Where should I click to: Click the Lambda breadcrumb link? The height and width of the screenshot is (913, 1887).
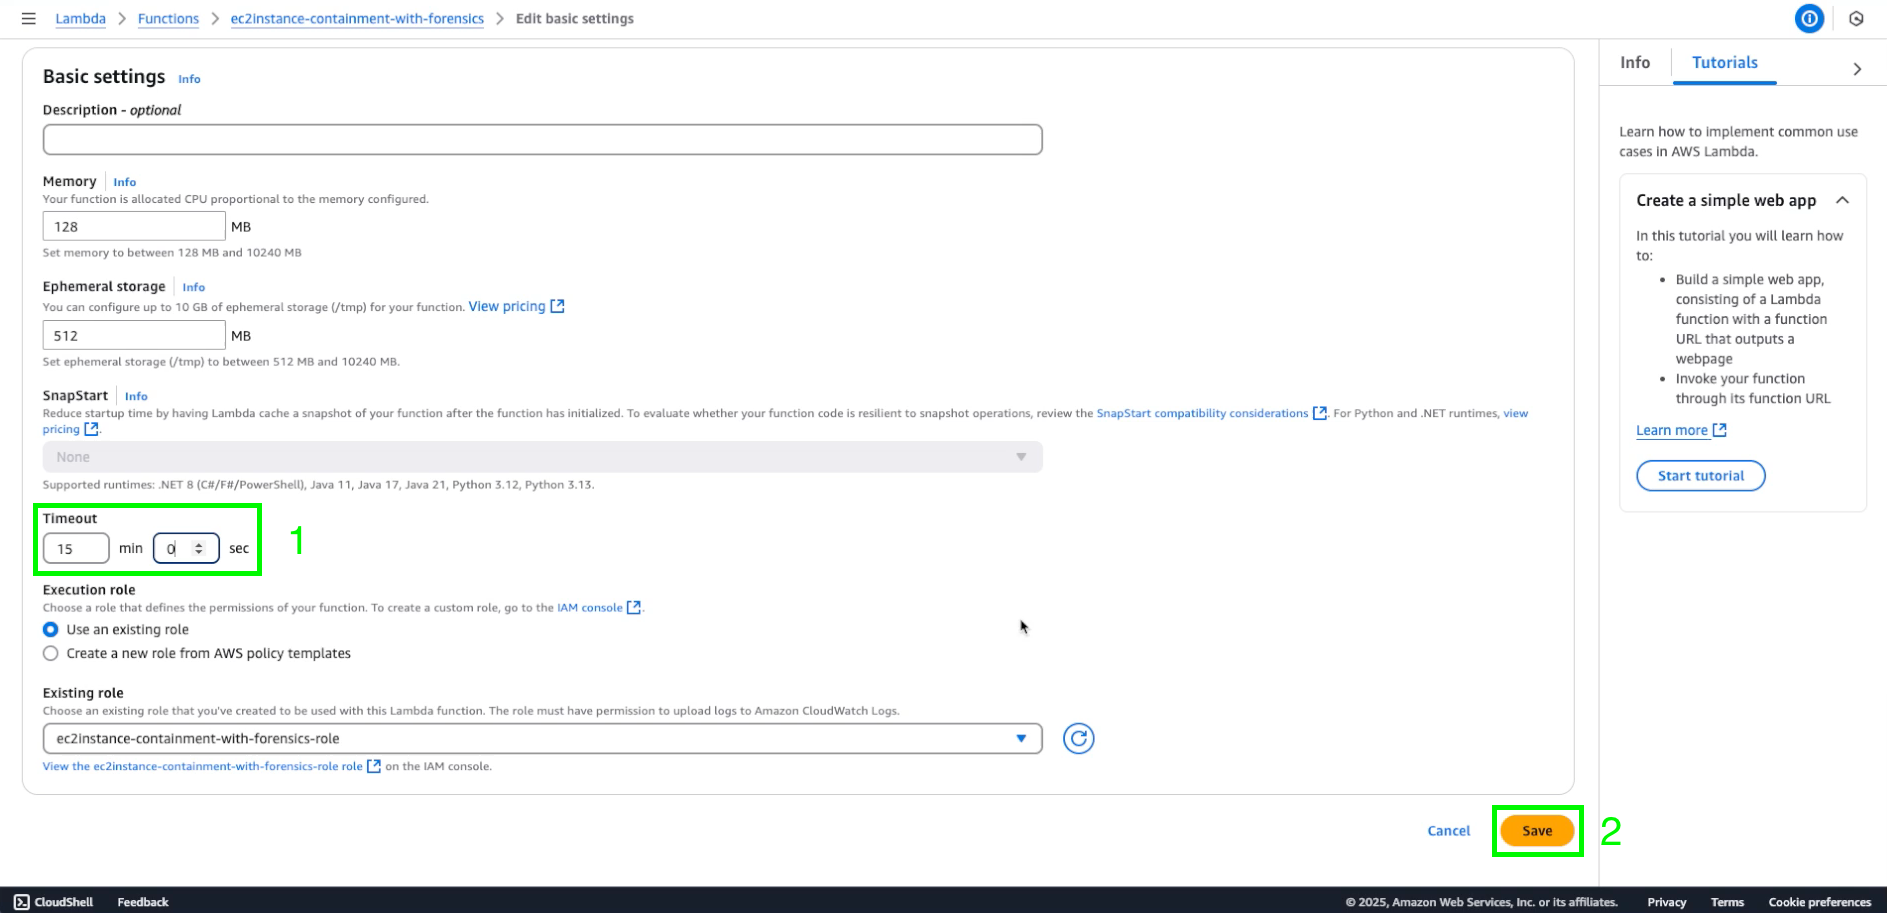80,19
